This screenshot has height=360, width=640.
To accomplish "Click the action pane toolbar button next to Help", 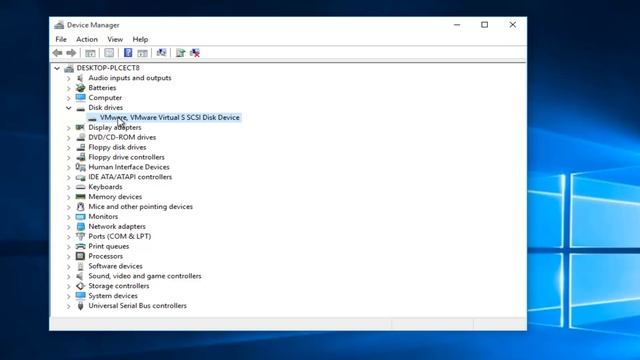I will pyautogui.click(x=142, y=53).
